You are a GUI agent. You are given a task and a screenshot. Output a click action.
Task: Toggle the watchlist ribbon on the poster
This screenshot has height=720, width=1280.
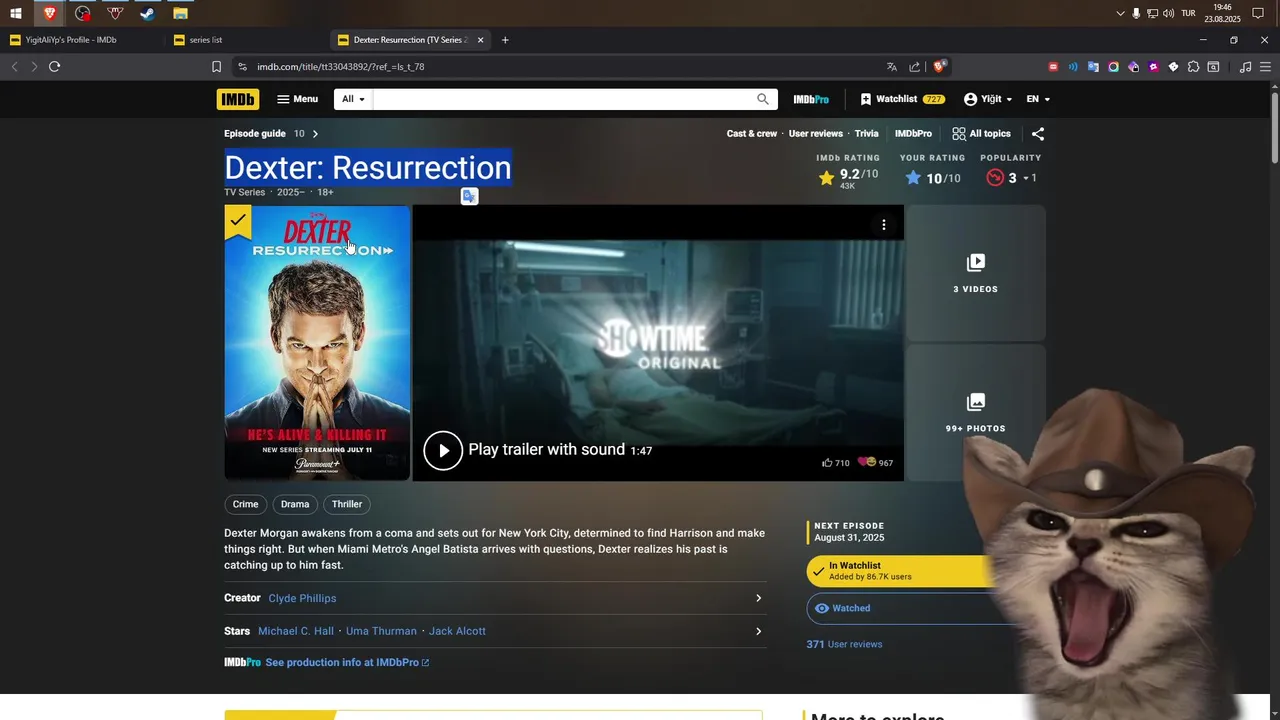click(x=238, y=221)
